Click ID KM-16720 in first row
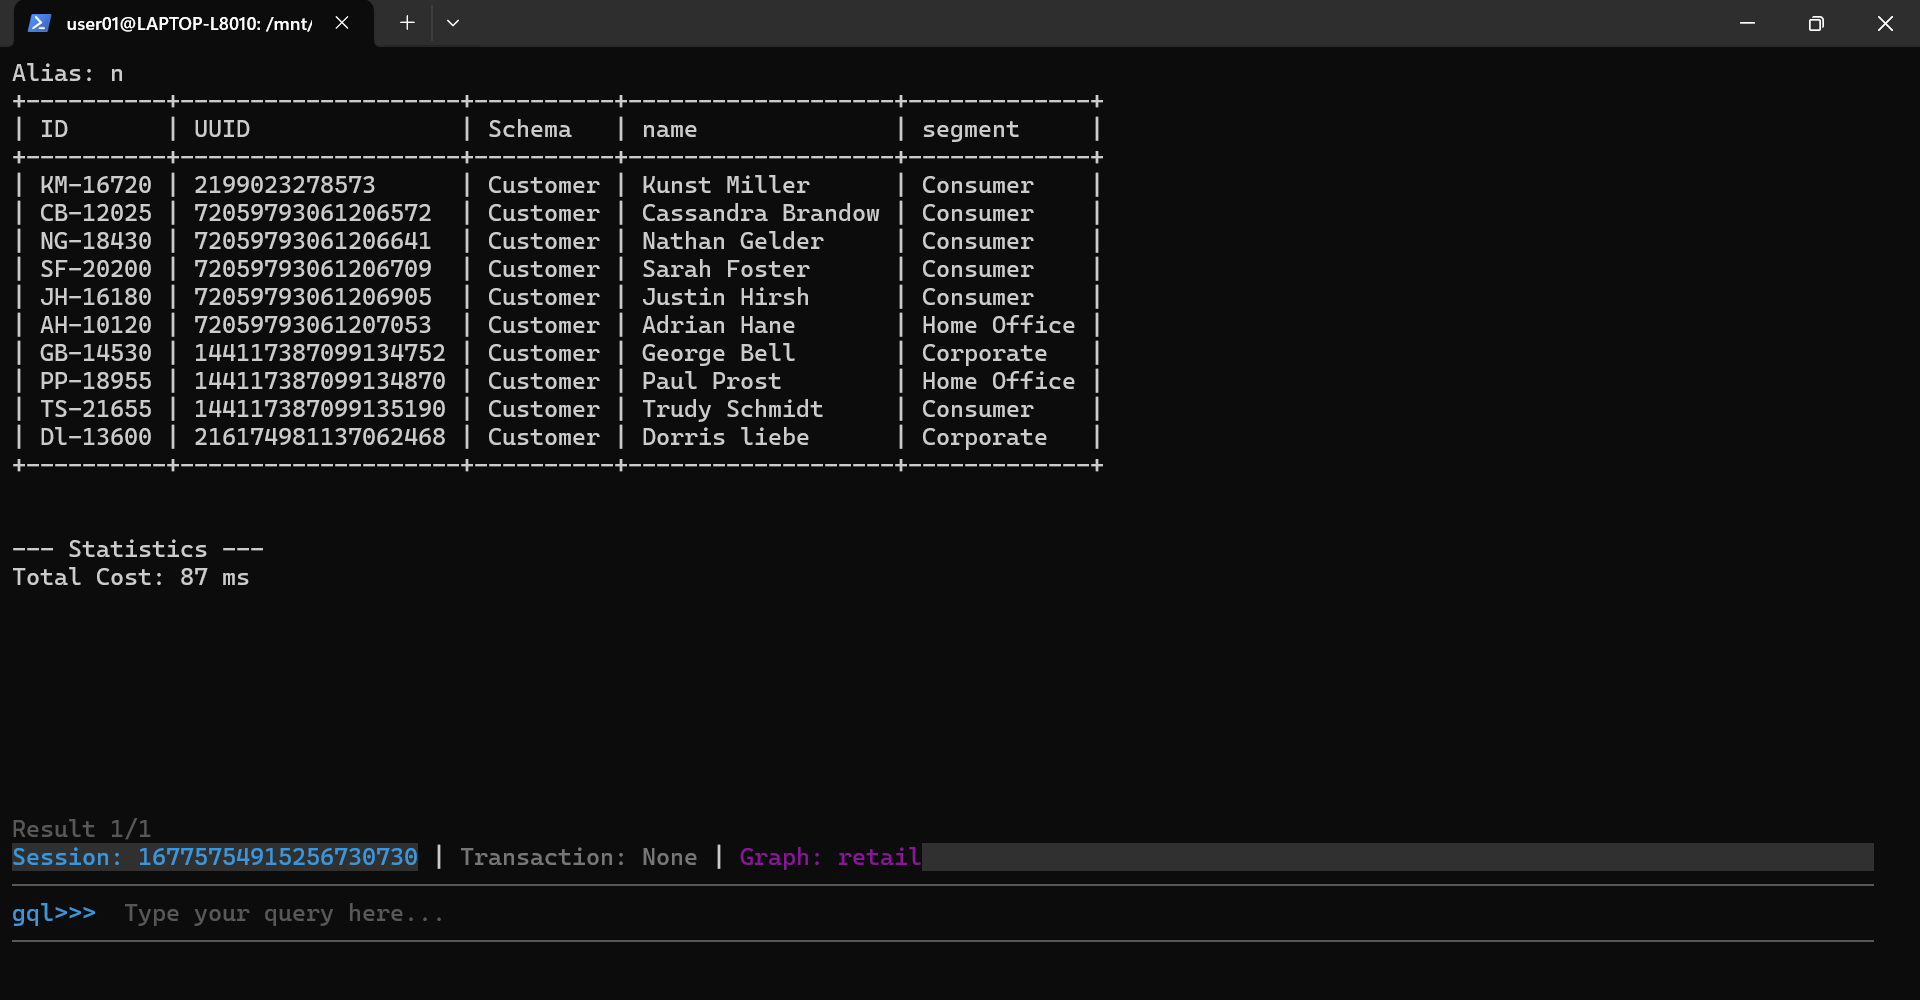This screenshot has height=1000, width=1920. point(96,185)
